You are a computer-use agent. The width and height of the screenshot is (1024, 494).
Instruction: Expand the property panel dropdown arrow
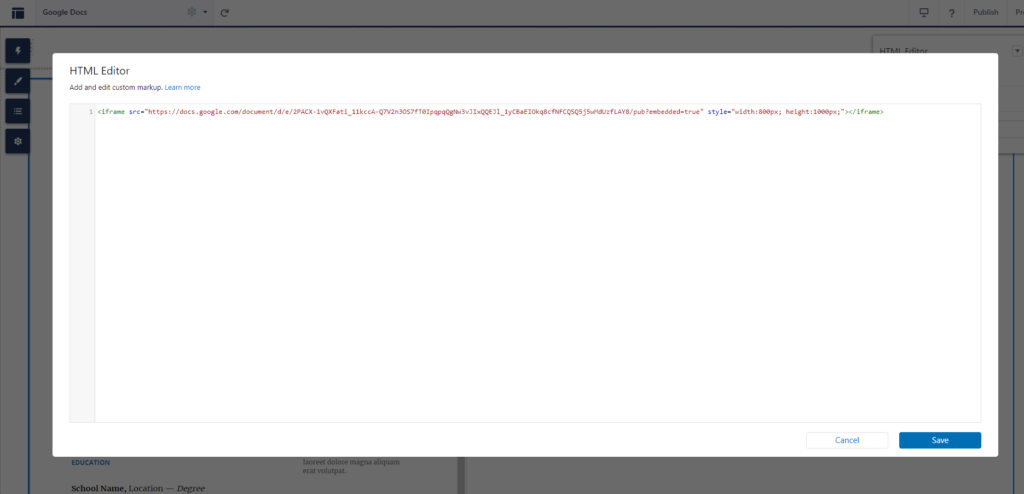(1017, 51)
